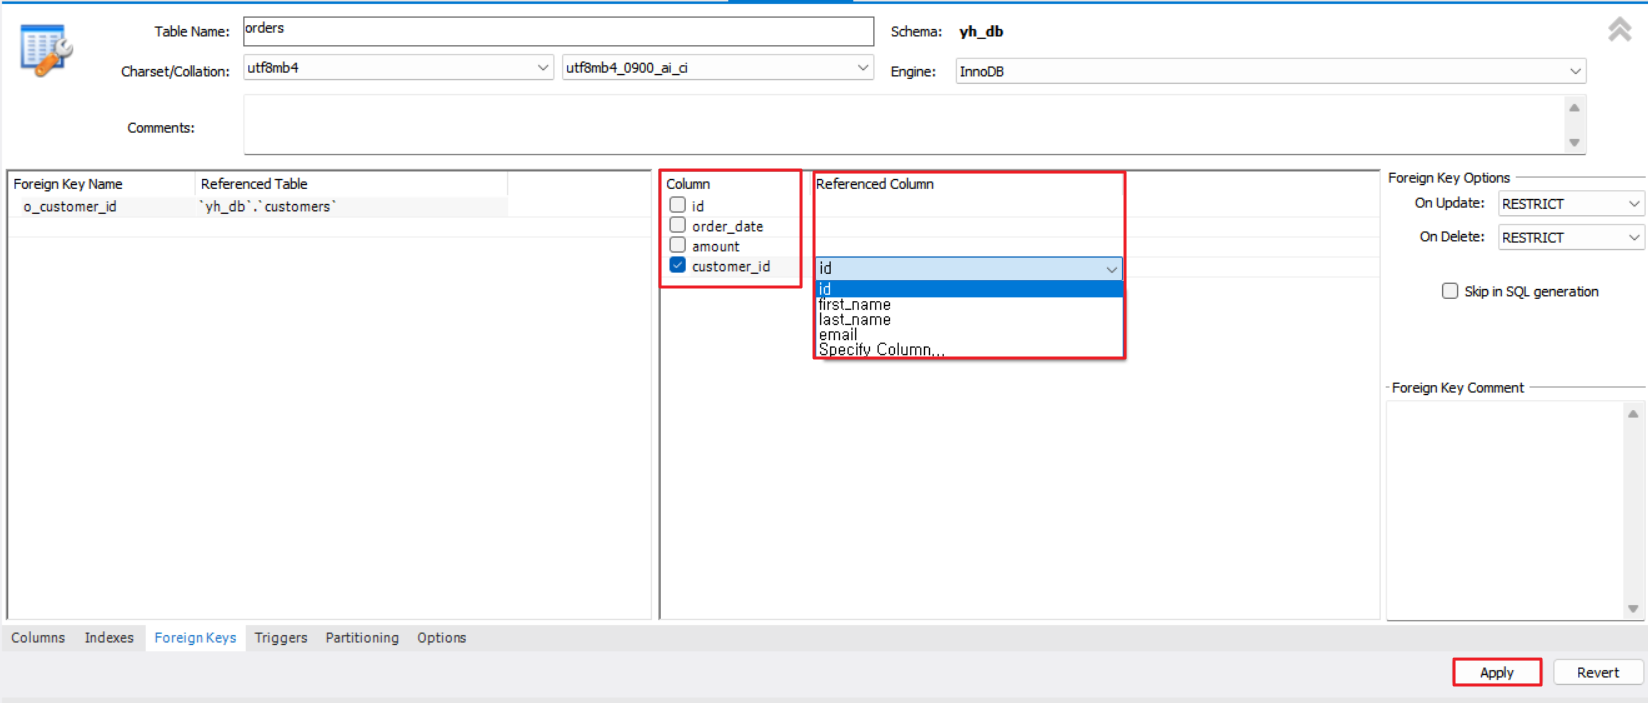Click the customer_id column name
Viewport: 1648px width, 703px height.
[x=731, y=266]
